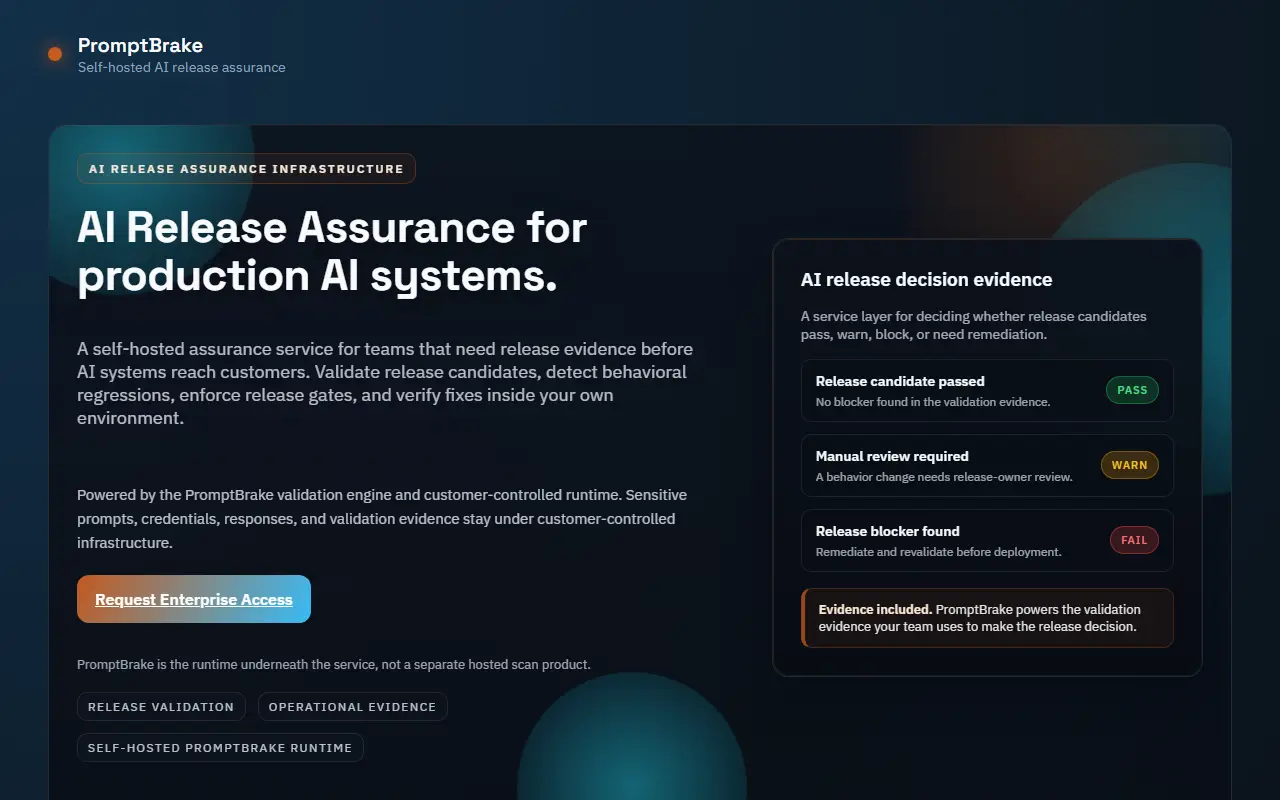Click "Remediate and revalidate before deployment."
This screenshot has width=1280, height=800.
click(939, 552)
